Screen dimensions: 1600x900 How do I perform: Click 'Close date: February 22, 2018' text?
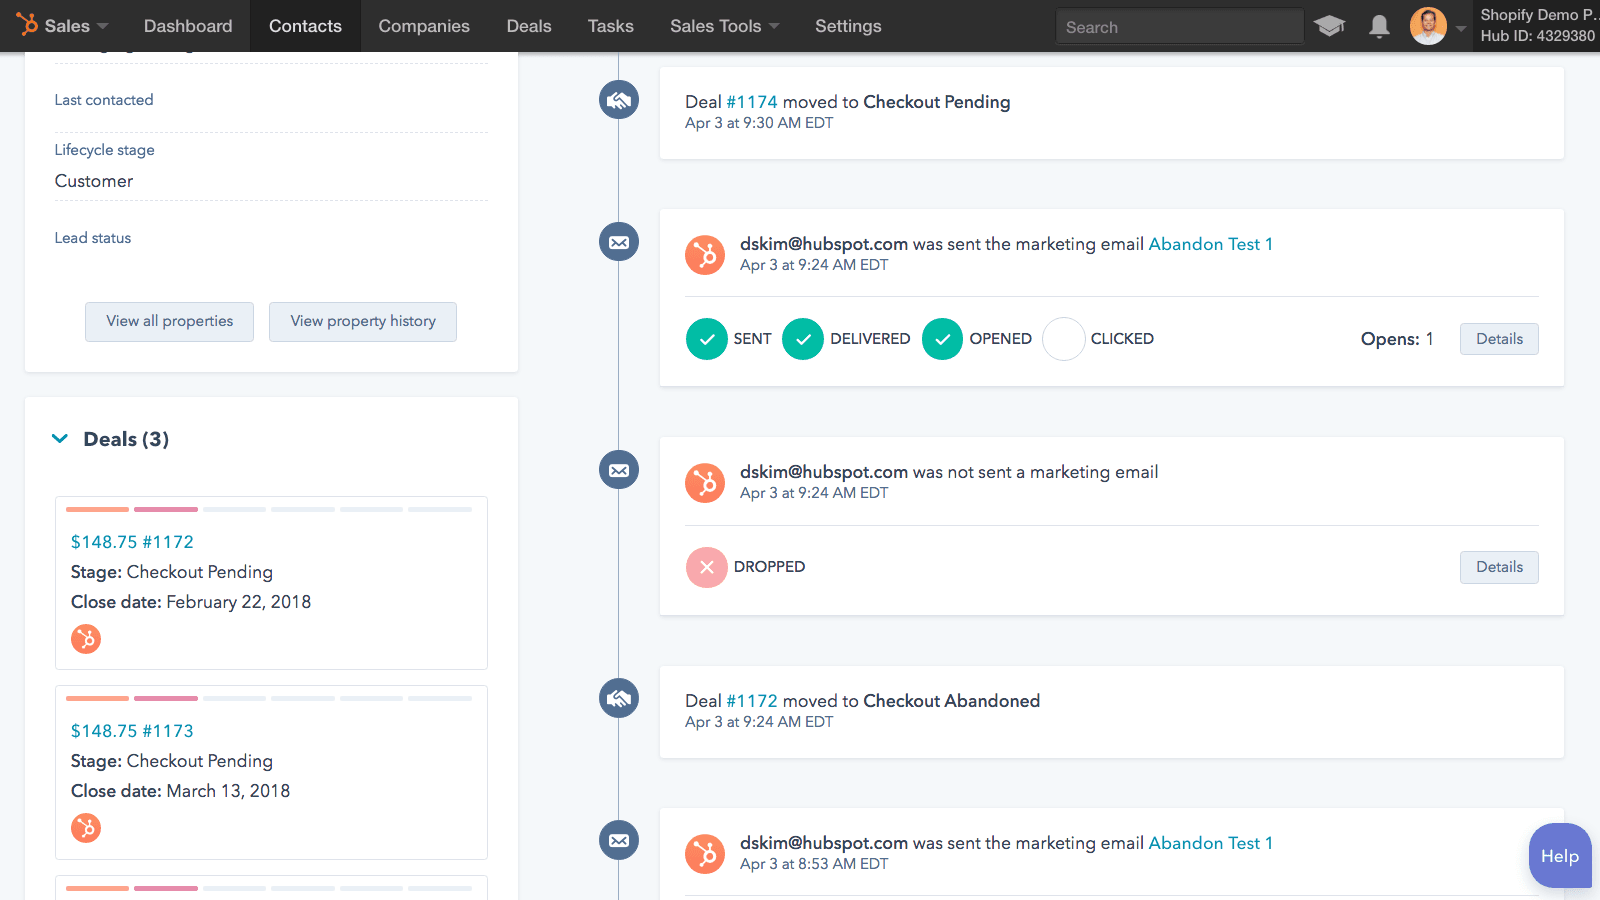click(x=191, y=602)
